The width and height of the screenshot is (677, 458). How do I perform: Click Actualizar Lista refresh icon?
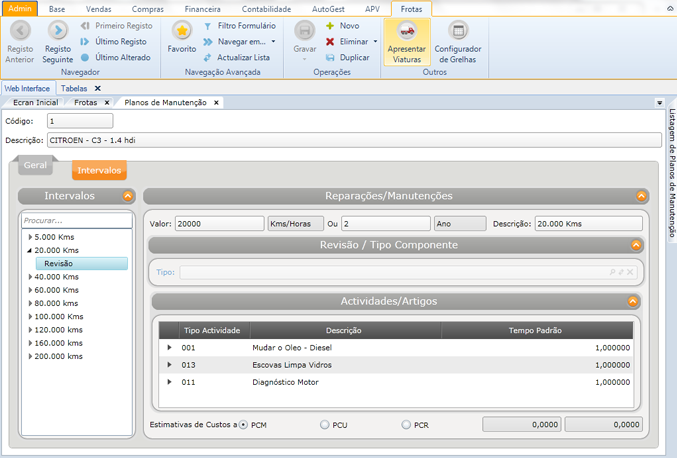tap(207, 58)
